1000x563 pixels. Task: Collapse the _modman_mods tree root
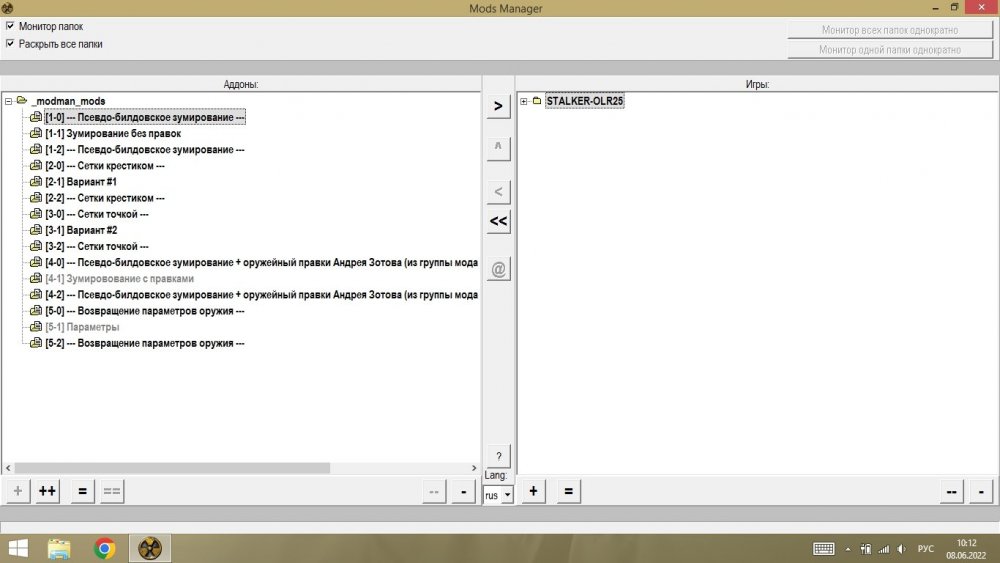pyautogui.click(x=8, y=101)
